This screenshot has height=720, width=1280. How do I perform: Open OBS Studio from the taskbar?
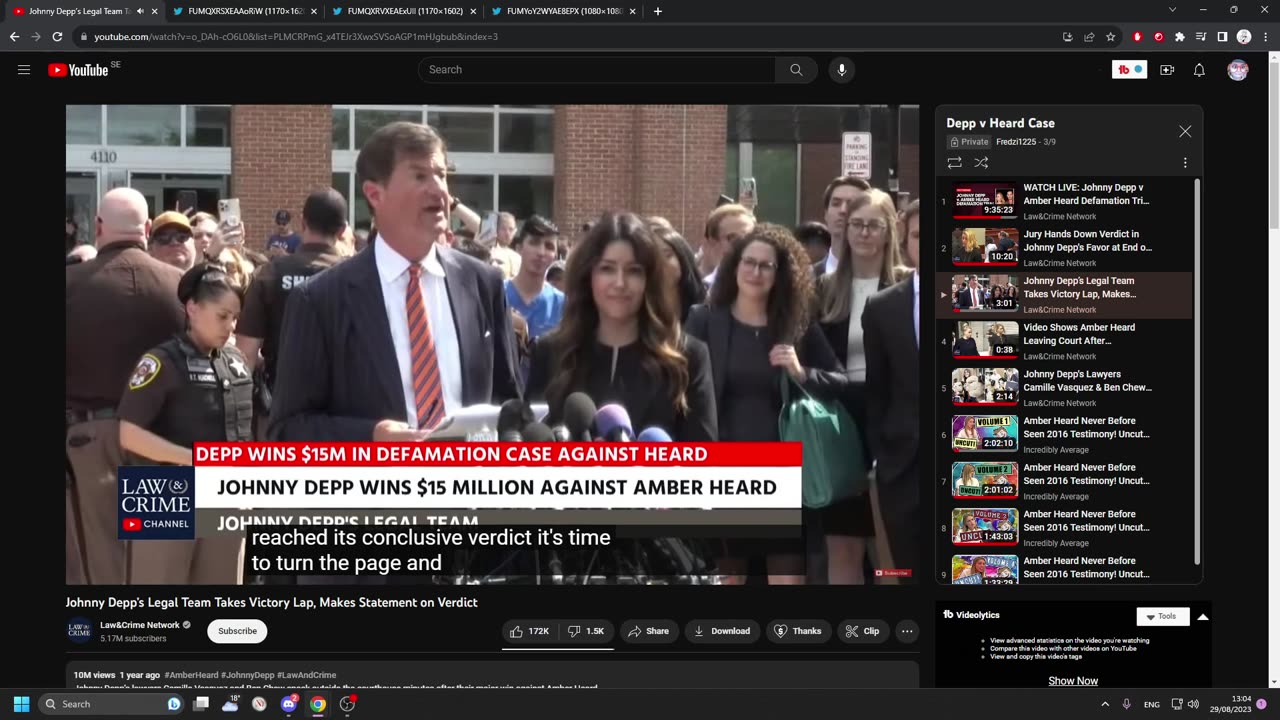347,704
